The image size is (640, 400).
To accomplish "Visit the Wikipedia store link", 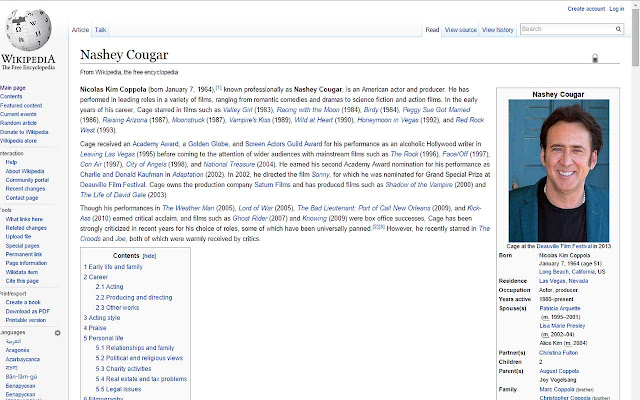I will pyautogui.click(x=18, y=141).
